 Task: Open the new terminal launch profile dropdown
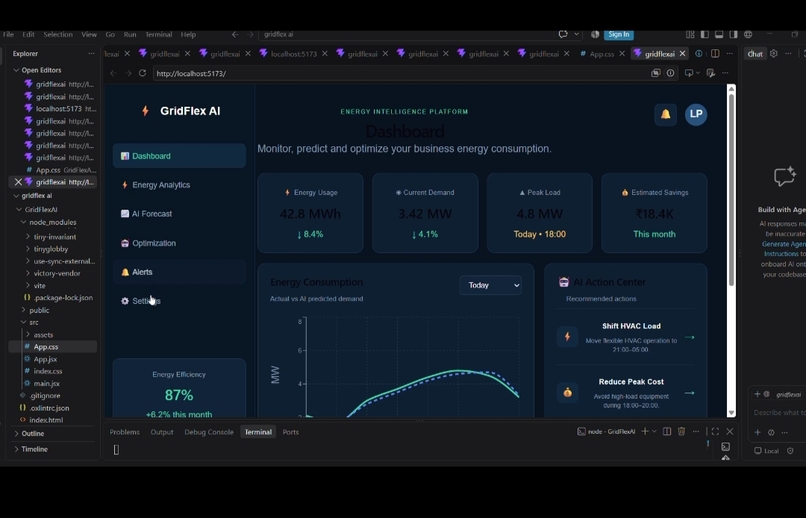point(654,432)
